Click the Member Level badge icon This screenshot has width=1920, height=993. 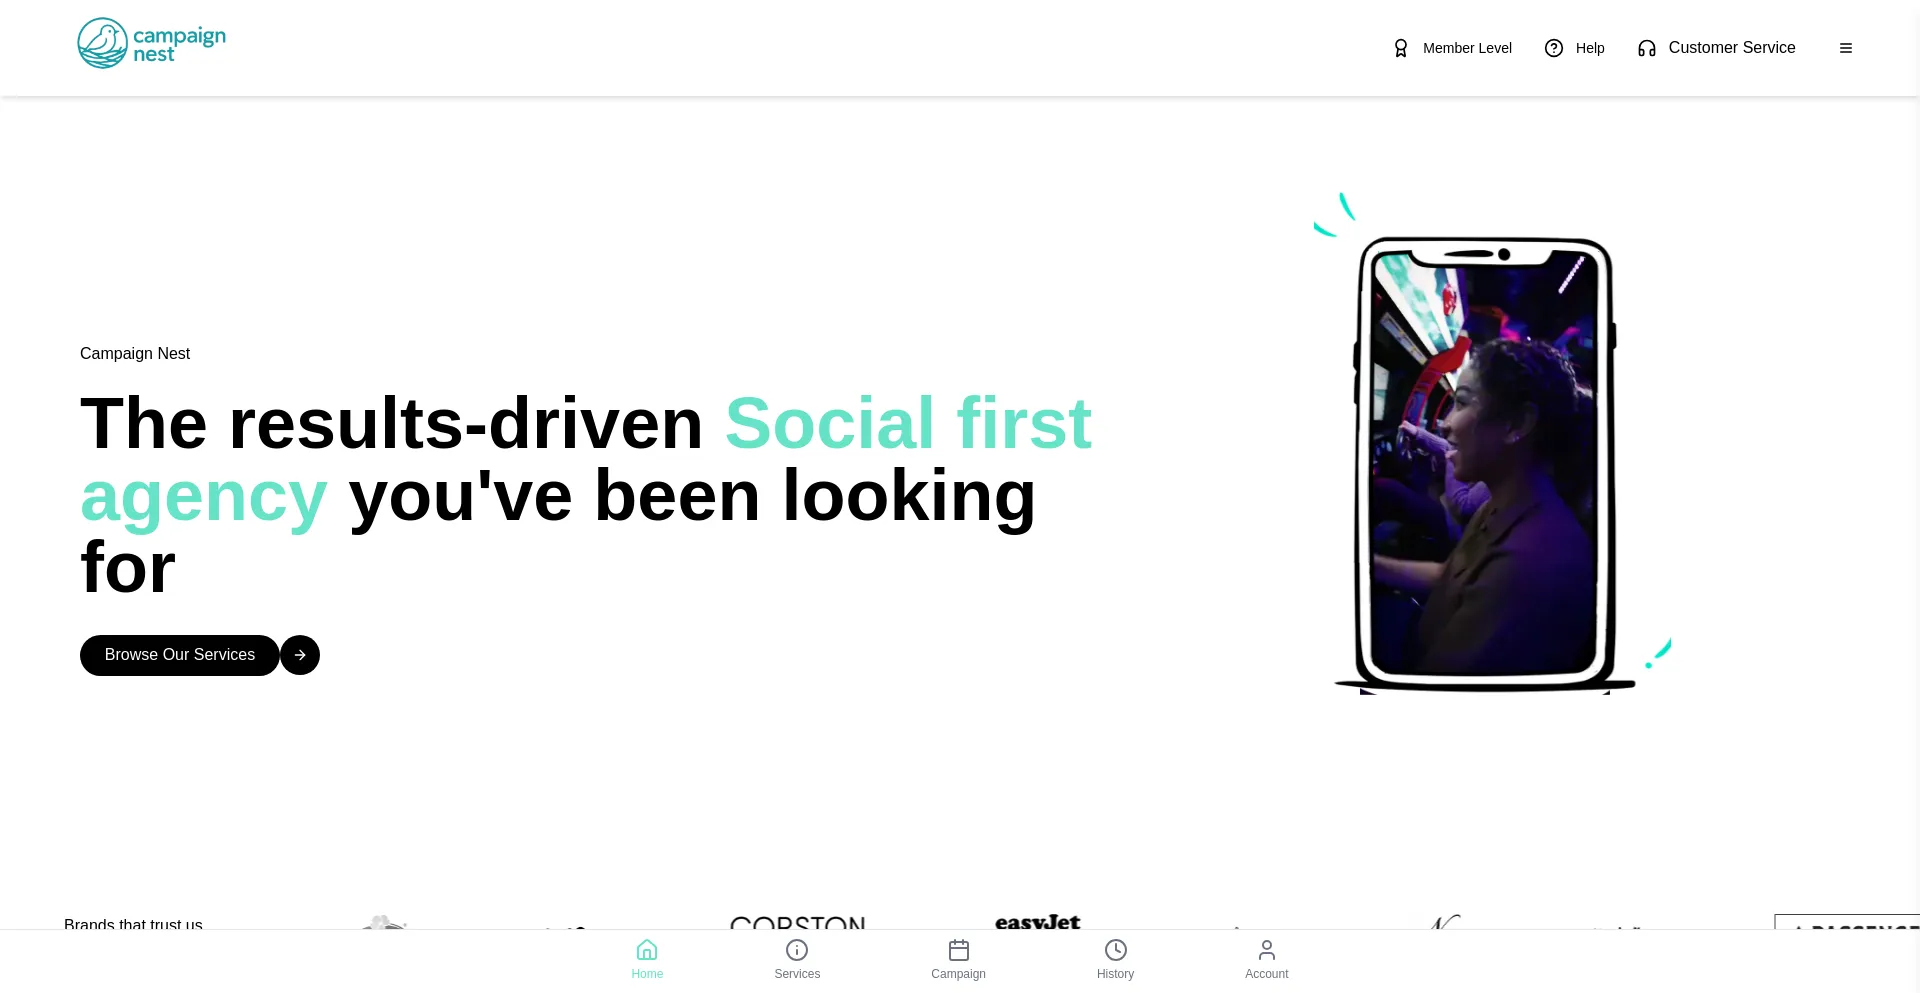tap(1401, 48)
